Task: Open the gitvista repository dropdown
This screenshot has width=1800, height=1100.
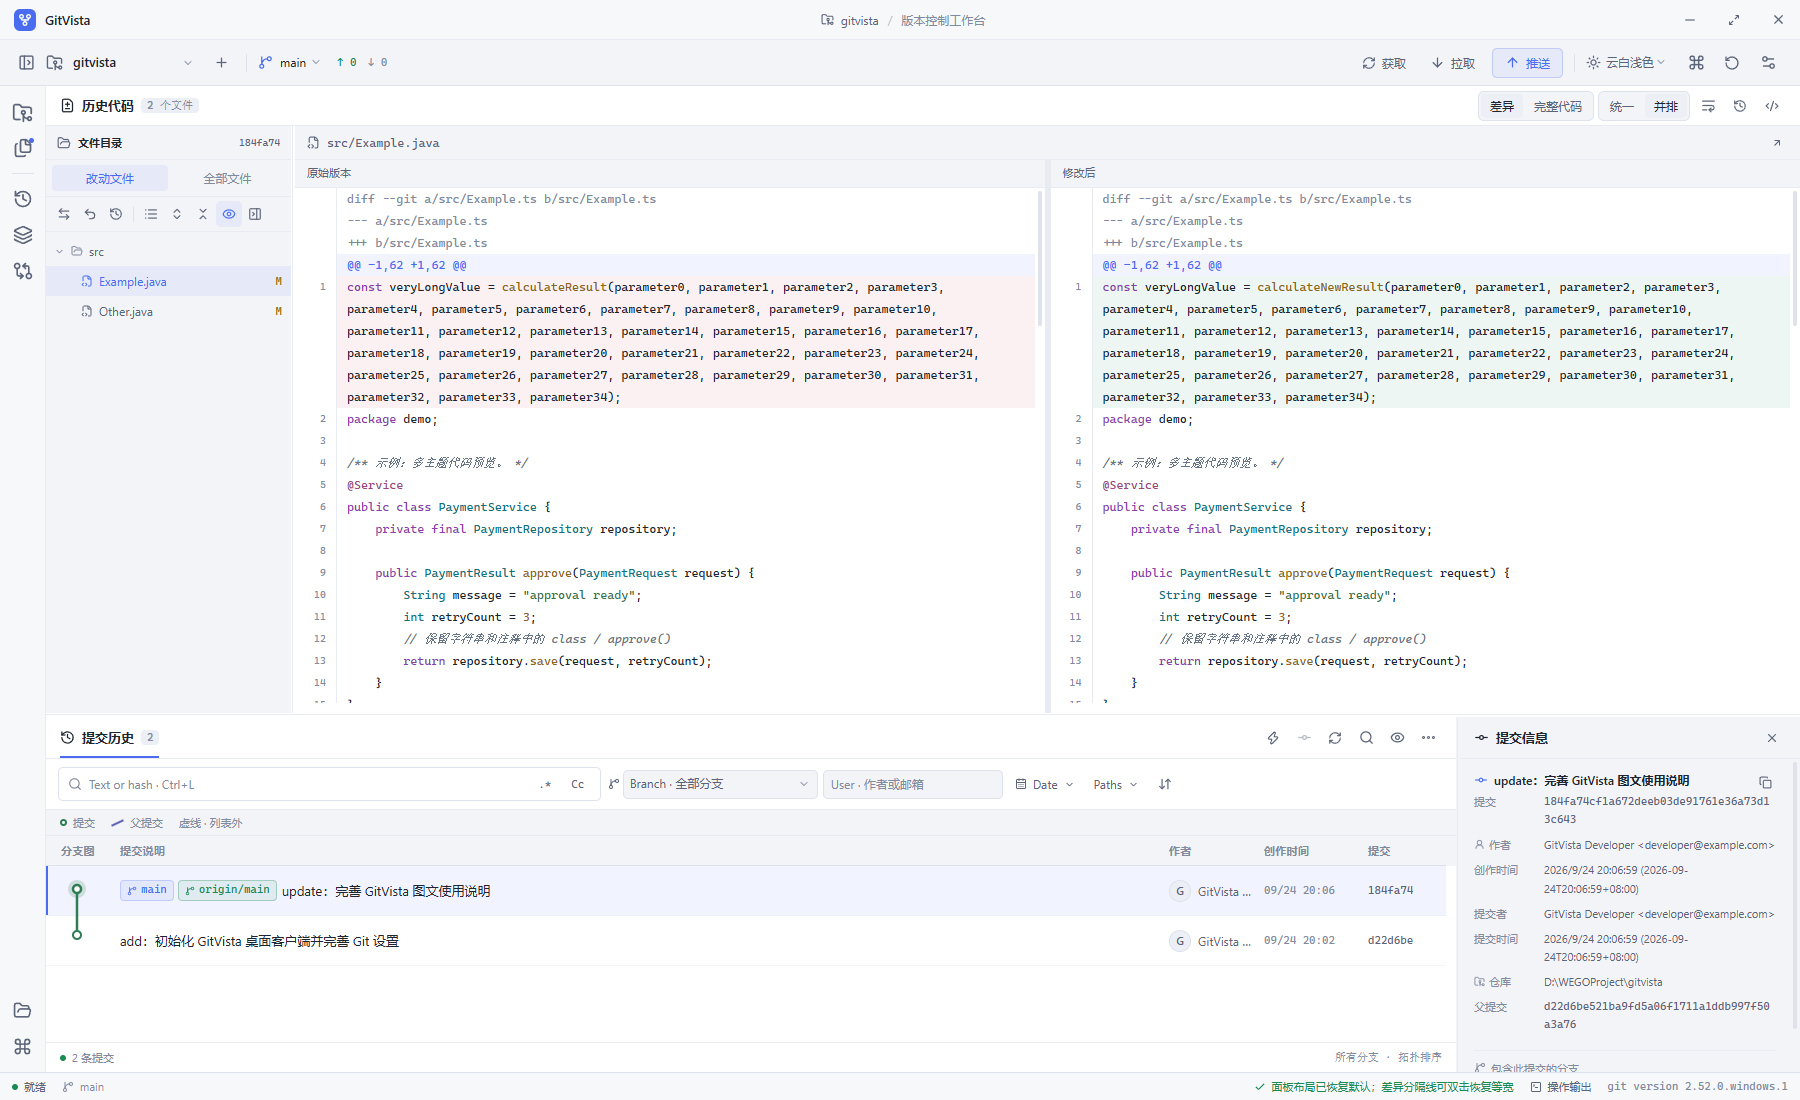Action: tap(120, 62)
